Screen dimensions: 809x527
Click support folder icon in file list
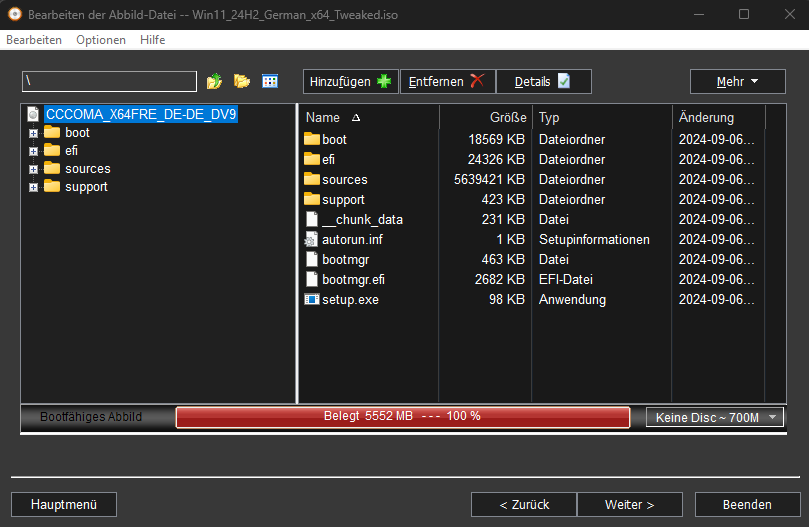click(312, 199)
